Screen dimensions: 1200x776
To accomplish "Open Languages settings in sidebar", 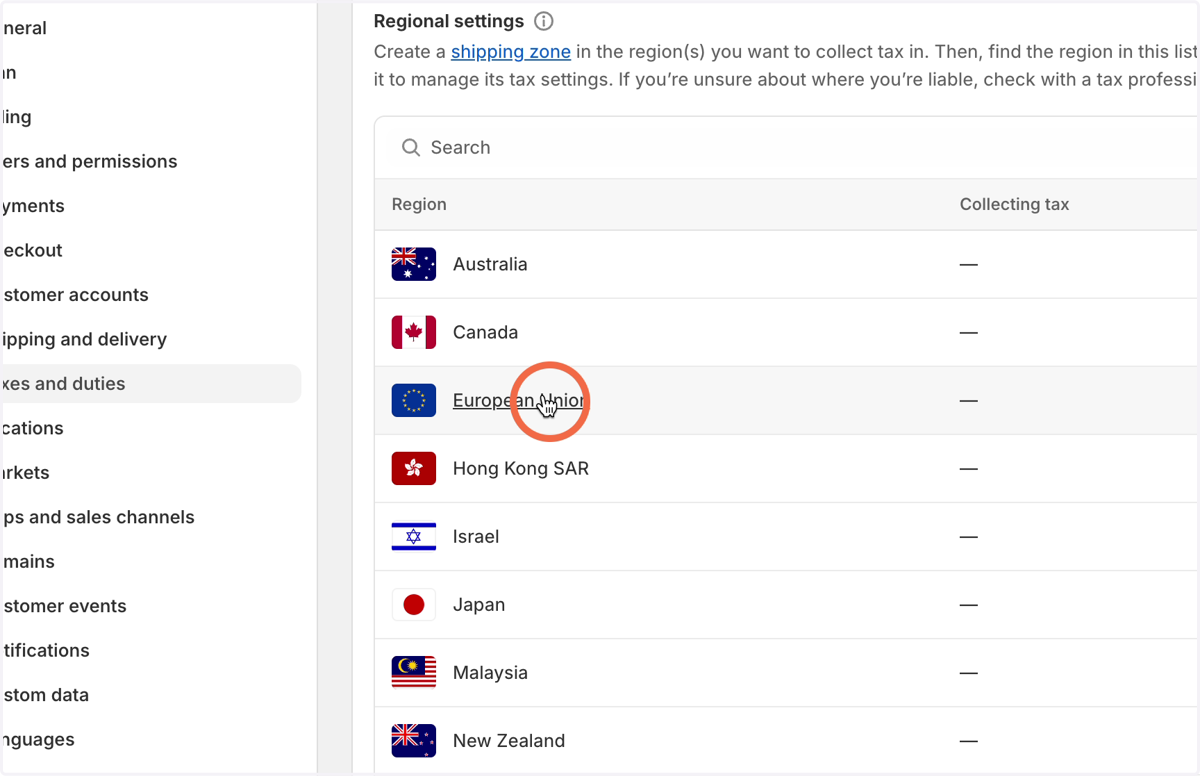I will pos(37,739).
